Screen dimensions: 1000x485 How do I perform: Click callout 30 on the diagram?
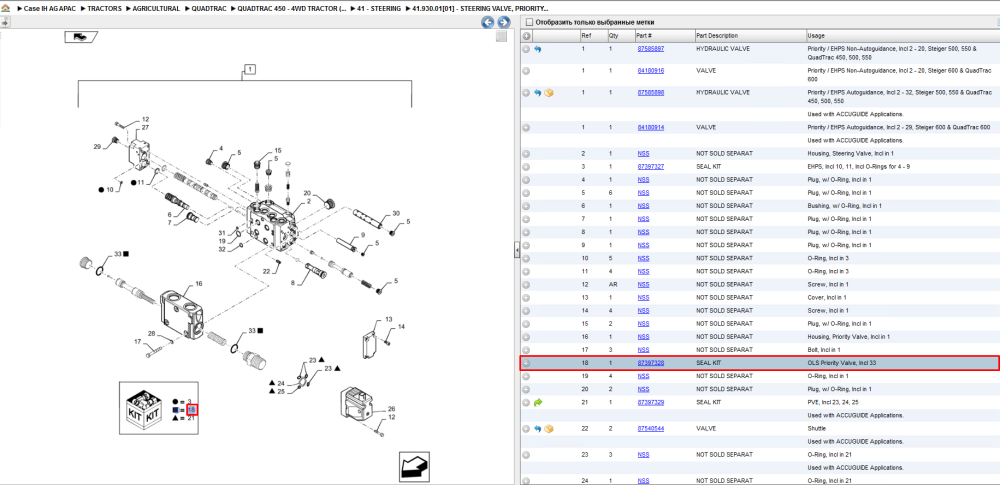click(x=395, y=213)
